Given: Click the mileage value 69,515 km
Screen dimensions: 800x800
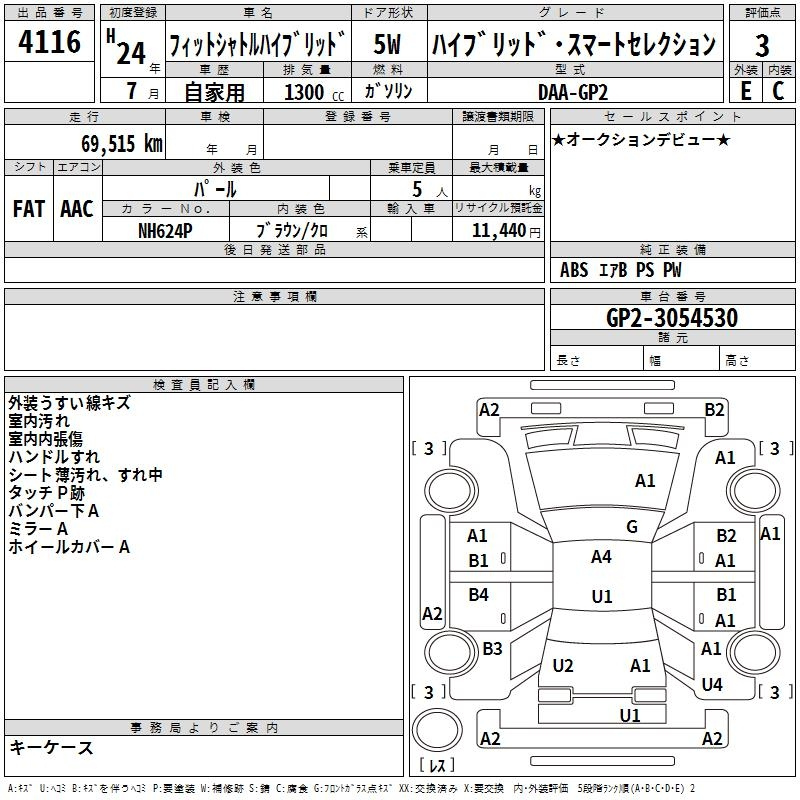Looking at the screenshot, I should click(x=122, y=143).
